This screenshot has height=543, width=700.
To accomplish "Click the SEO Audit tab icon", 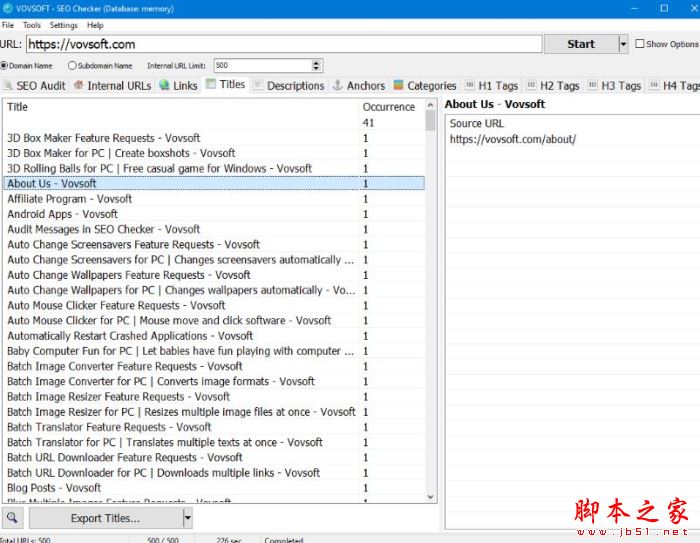I will tap(8, 85).
